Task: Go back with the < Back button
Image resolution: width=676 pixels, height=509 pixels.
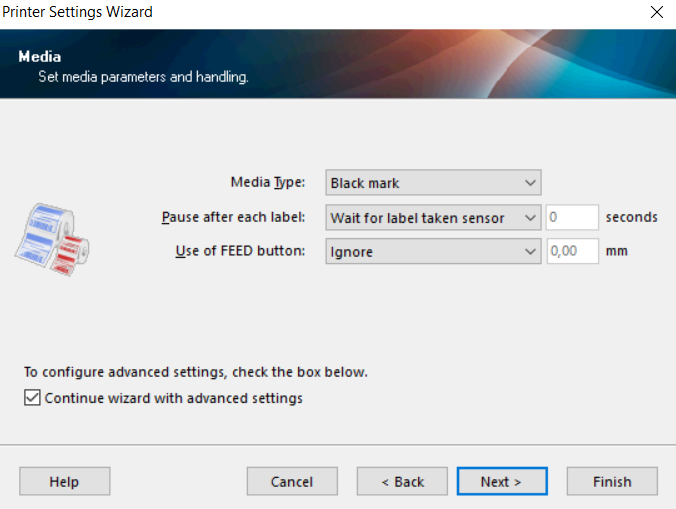Action: click(402, 481)
